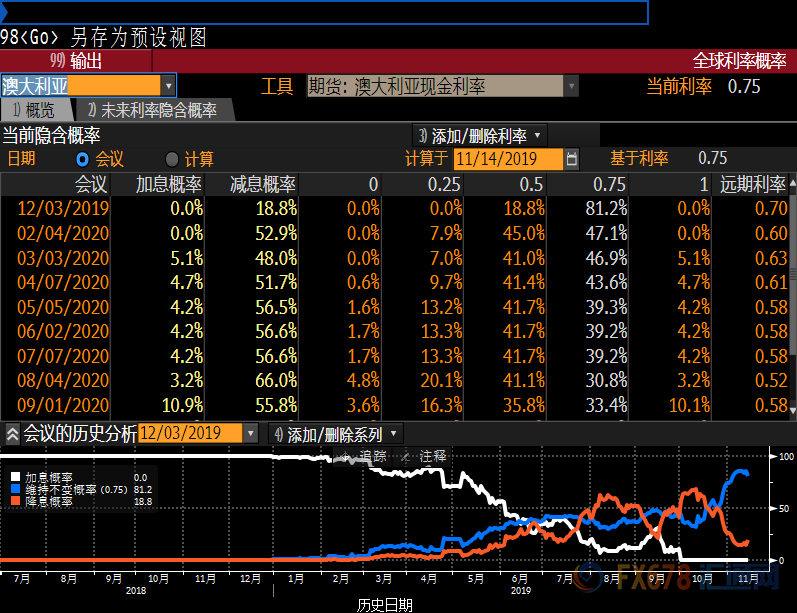Click the 66.0% cut probability for 08/04/2020
The height and width of the screenshot is (613, 797).
tap(276, 380)
